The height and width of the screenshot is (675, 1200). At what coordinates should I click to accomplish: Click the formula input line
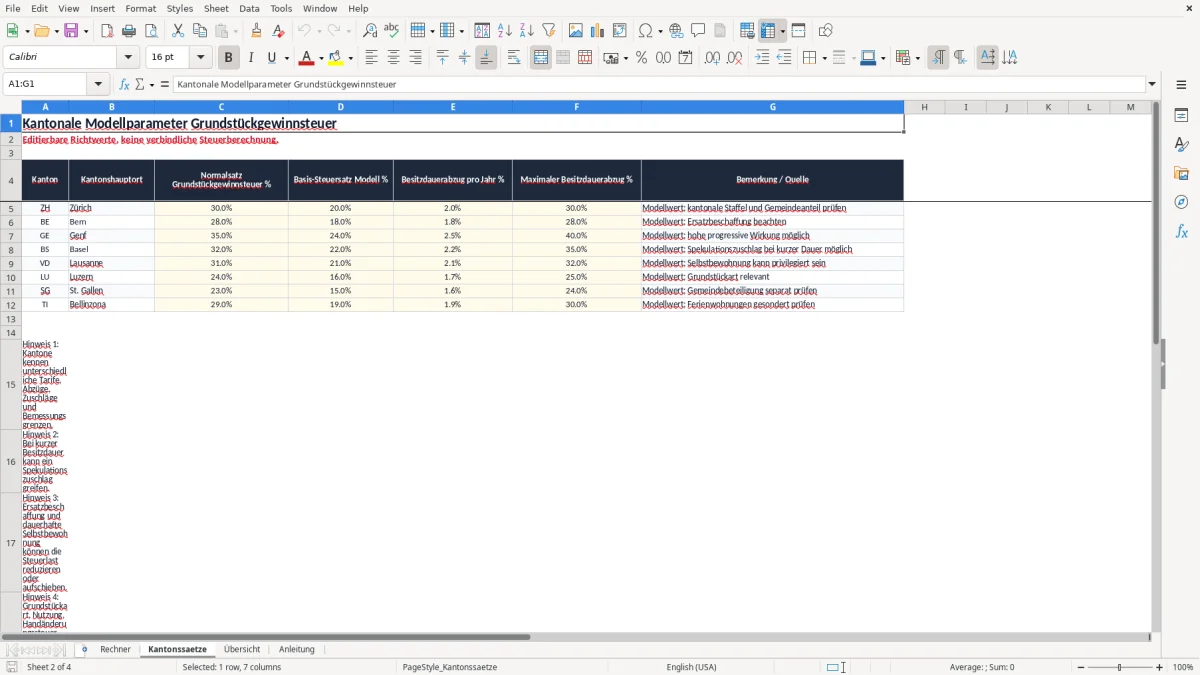point(660,85)
